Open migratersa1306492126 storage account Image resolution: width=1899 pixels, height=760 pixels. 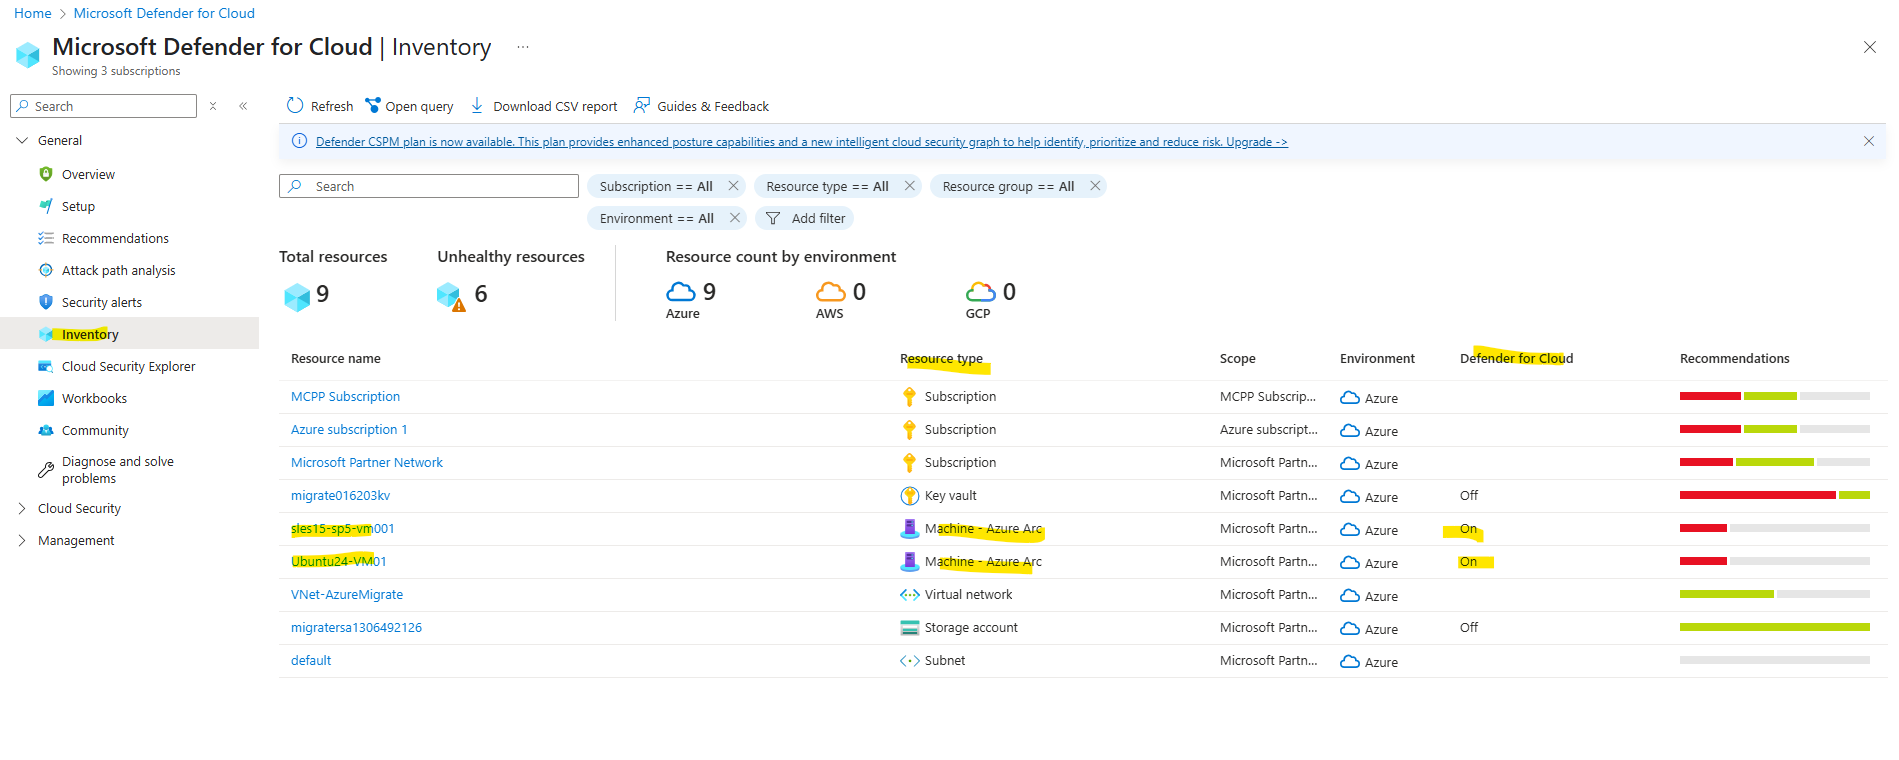(x=356, y=627)
